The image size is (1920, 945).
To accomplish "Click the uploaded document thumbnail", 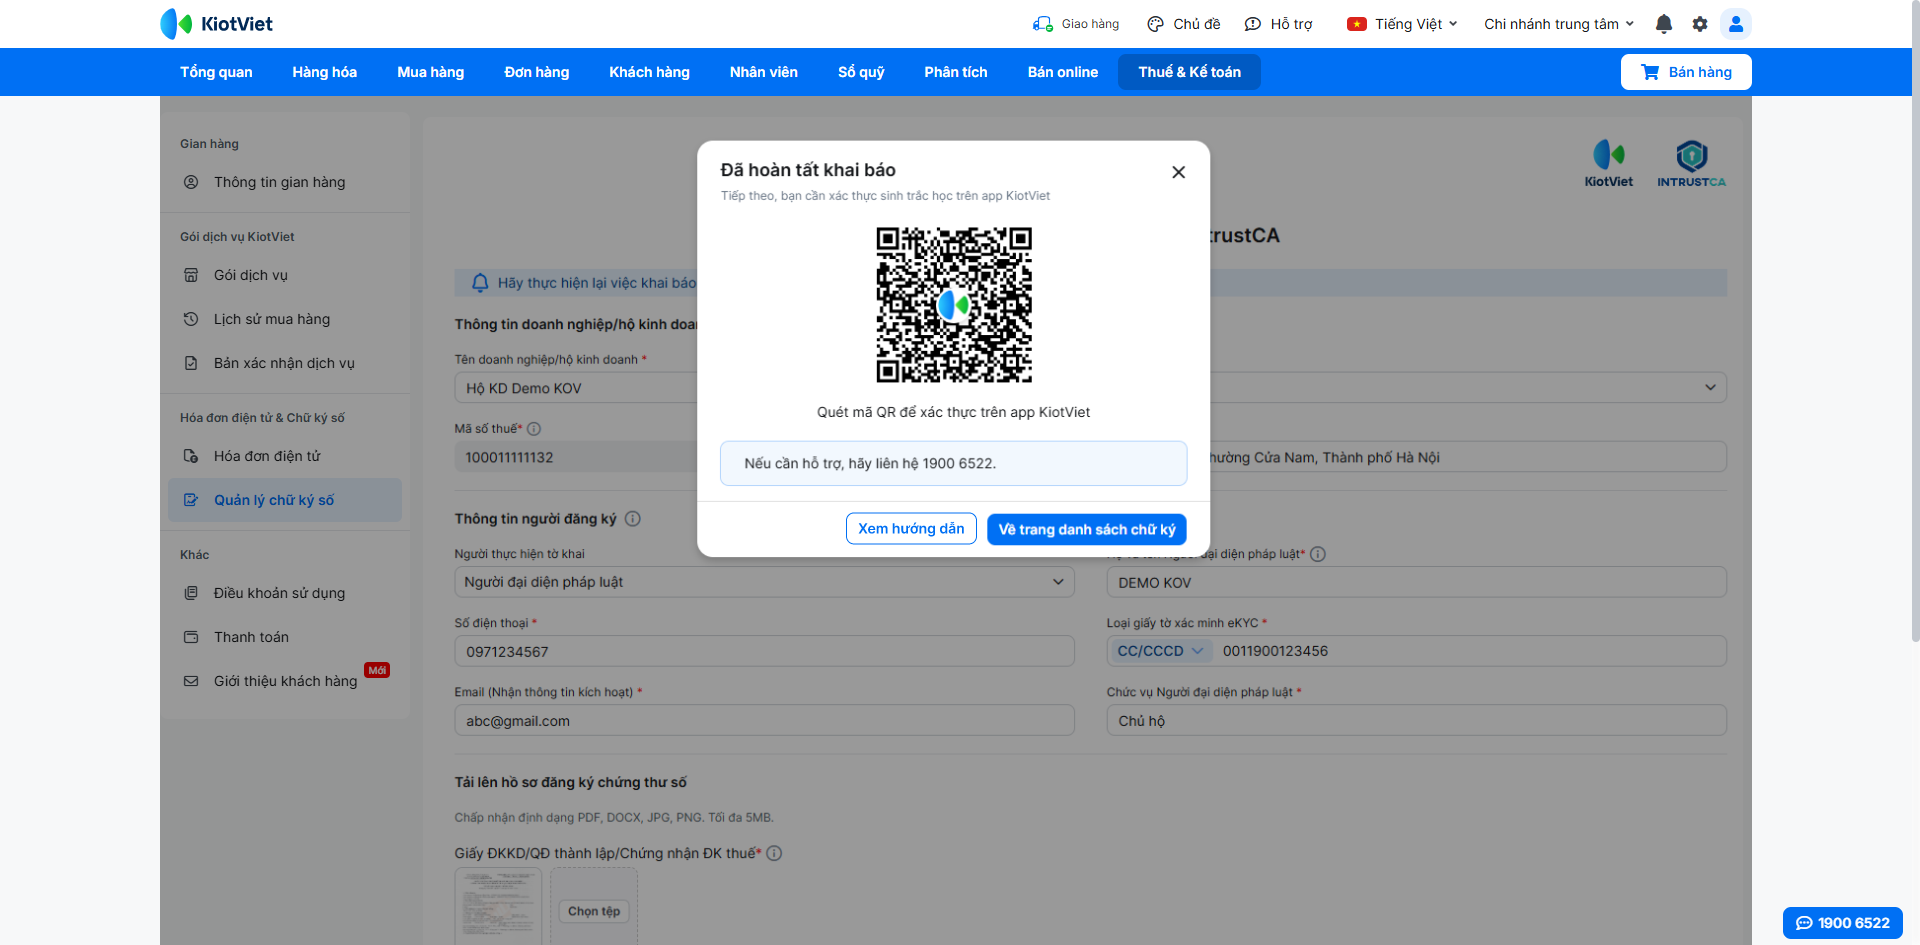I will coord(498,906).
